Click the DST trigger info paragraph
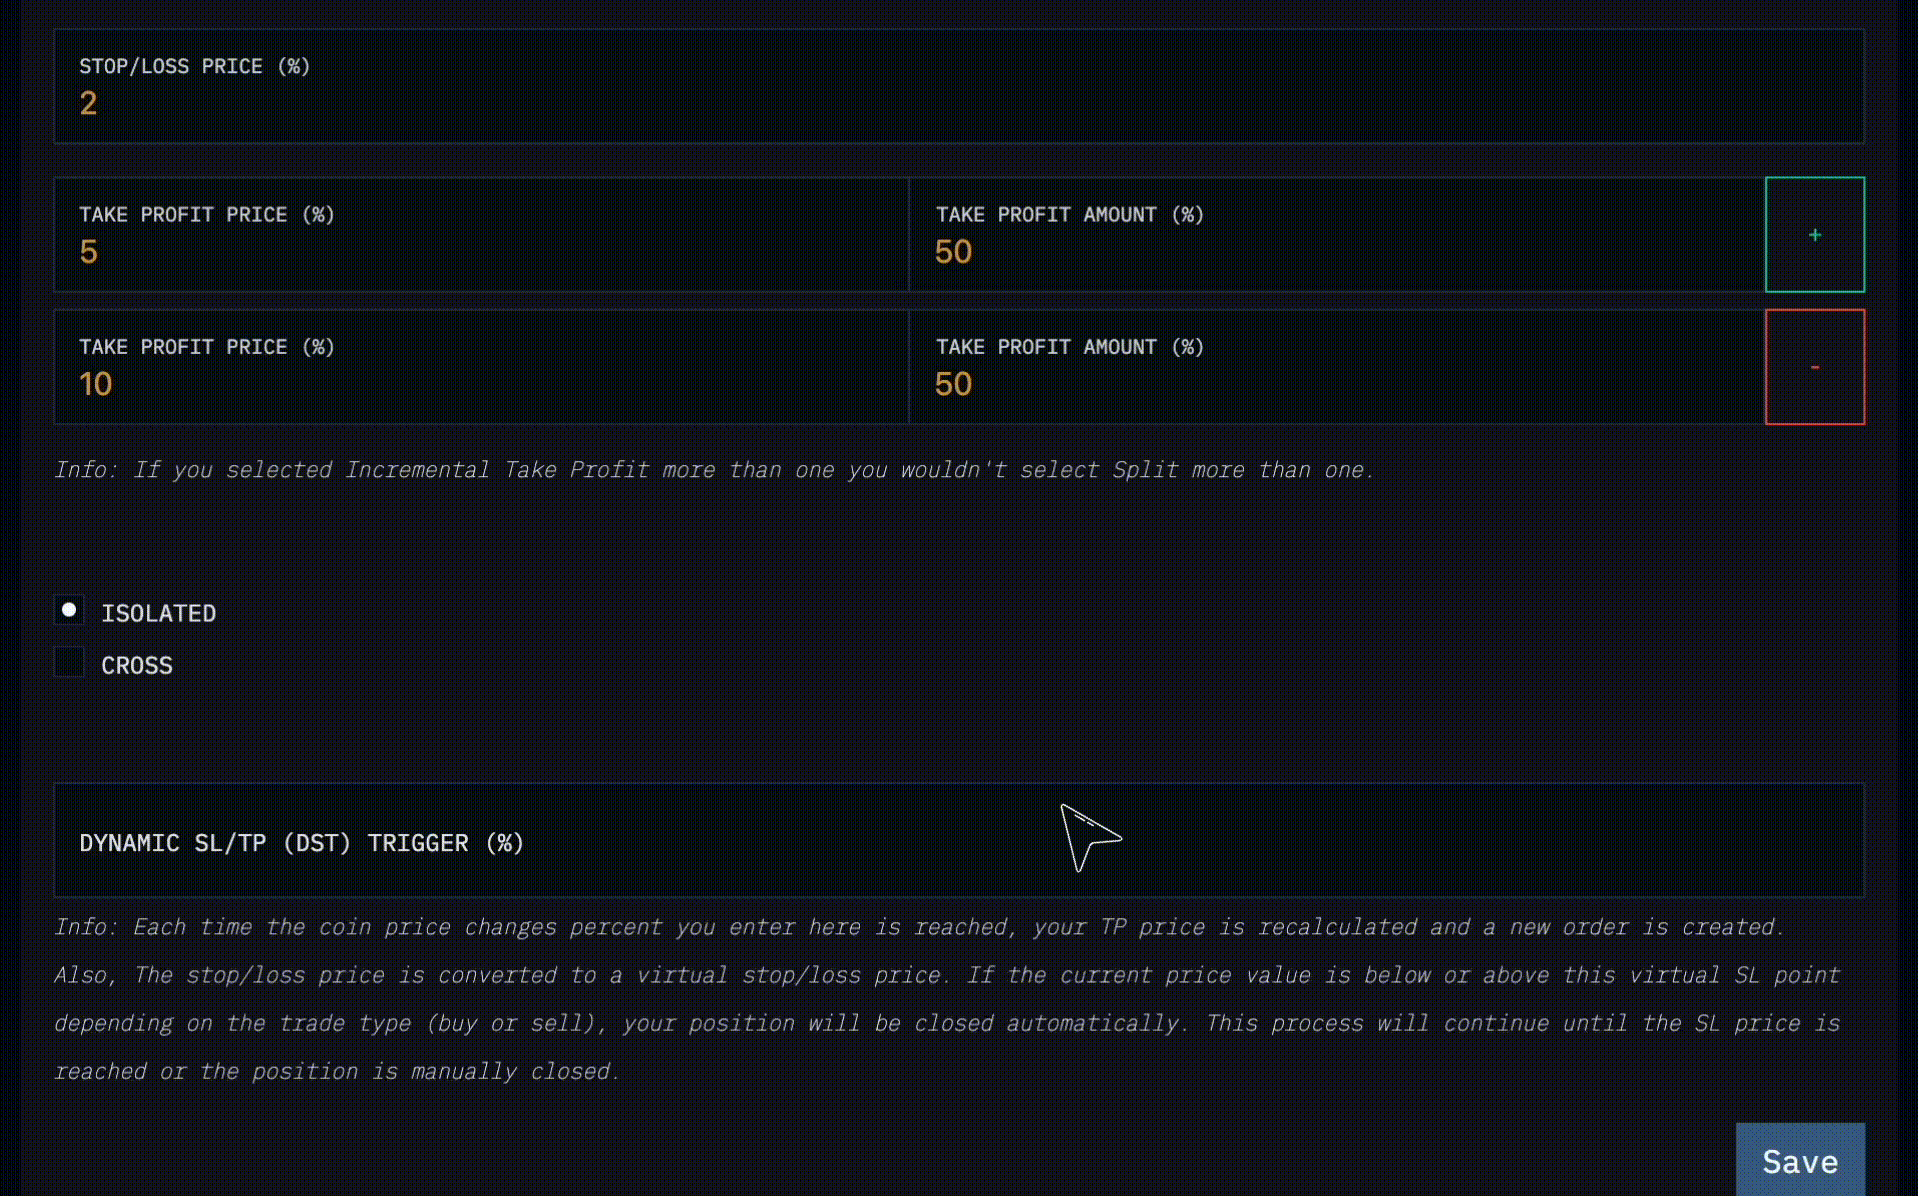1918x1196 pixels. click(x=948, y=999)
